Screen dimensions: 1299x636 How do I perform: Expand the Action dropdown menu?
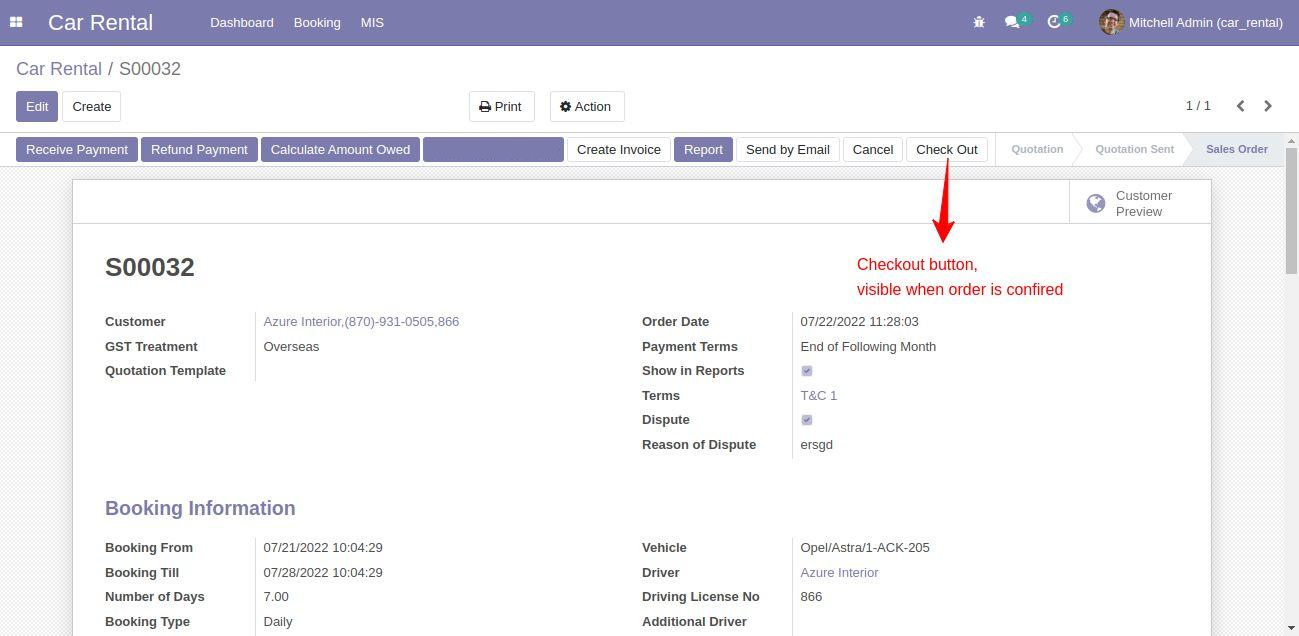click(586, 107)
